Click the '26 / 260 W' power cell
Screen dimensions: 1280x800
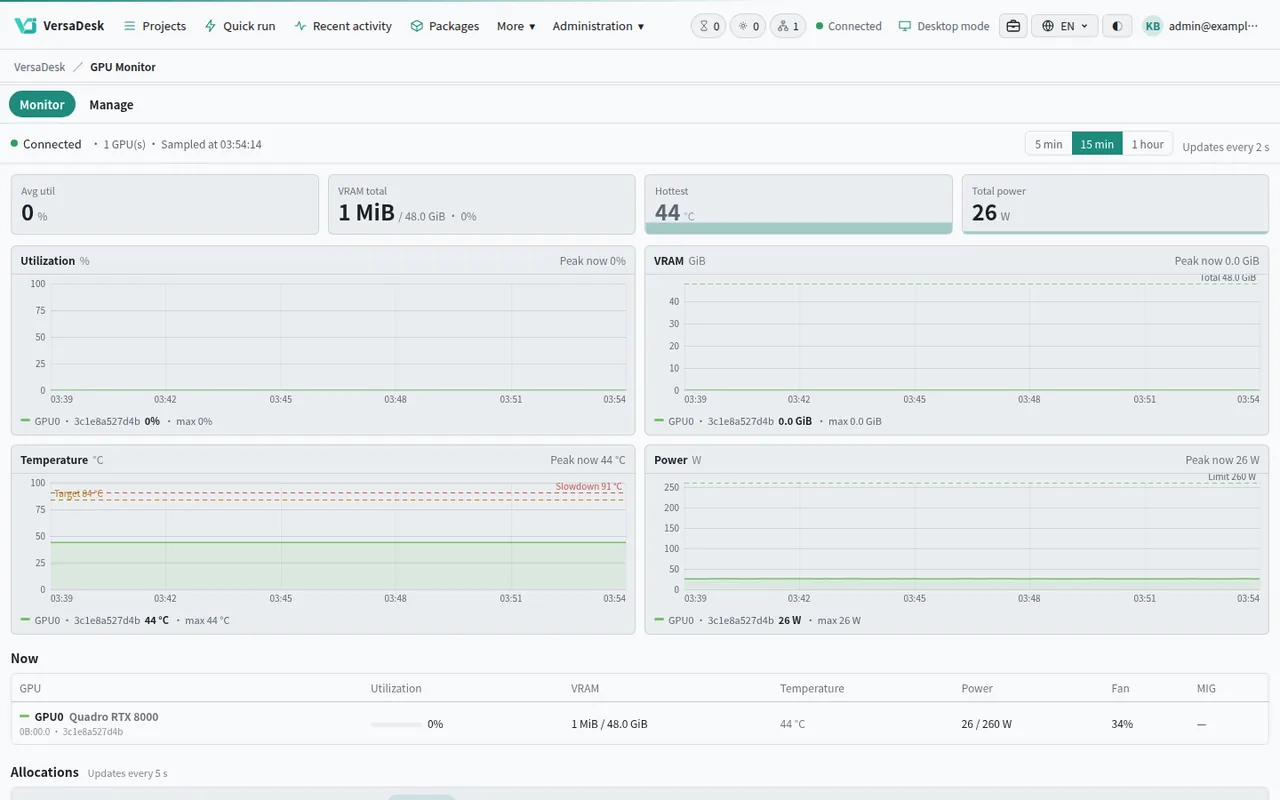[x=987, y=724]
